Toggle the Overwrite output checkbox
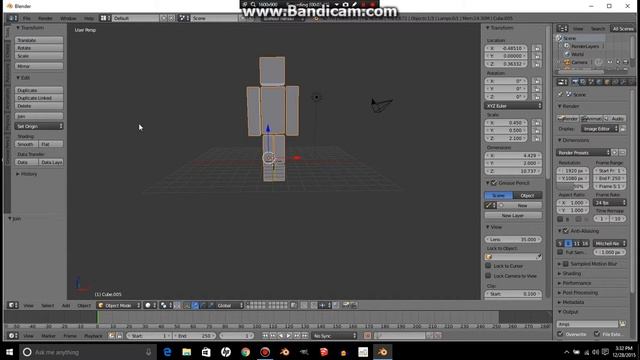The width and height of the screenshot is (640, 360). point(560,334)
